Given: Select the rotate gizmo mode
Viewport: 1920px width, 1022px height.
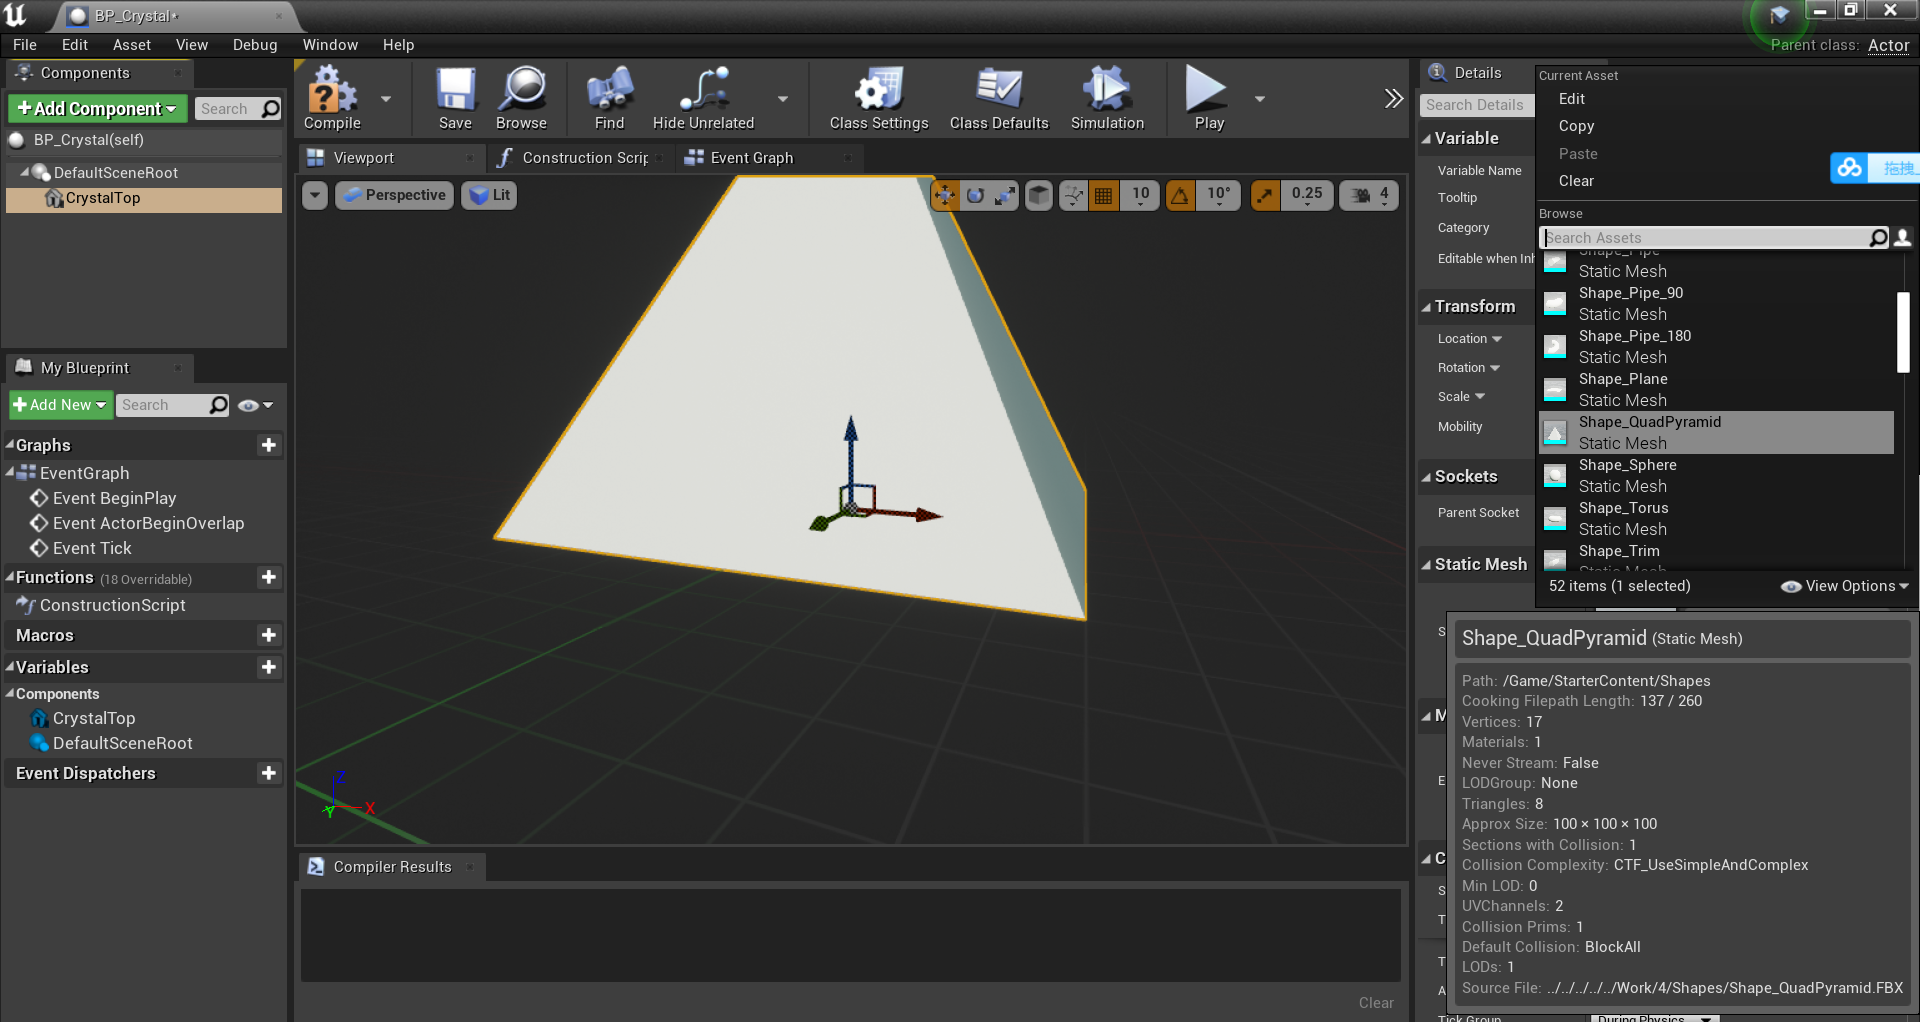Looking at the screenshot, I should tap(975, 195).
